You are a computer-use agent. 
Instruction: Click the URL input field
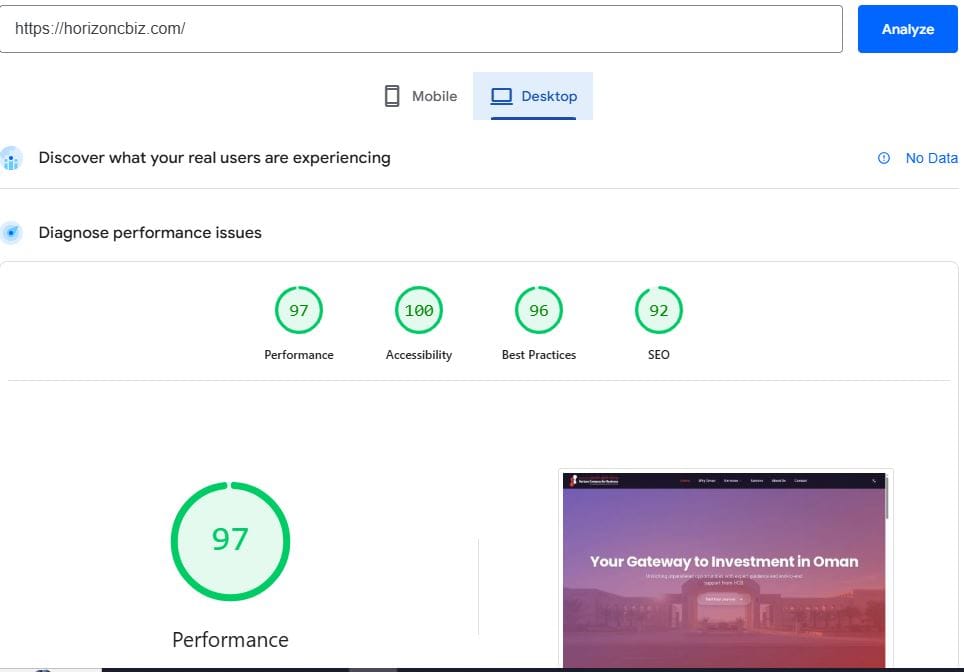point(425,29)
